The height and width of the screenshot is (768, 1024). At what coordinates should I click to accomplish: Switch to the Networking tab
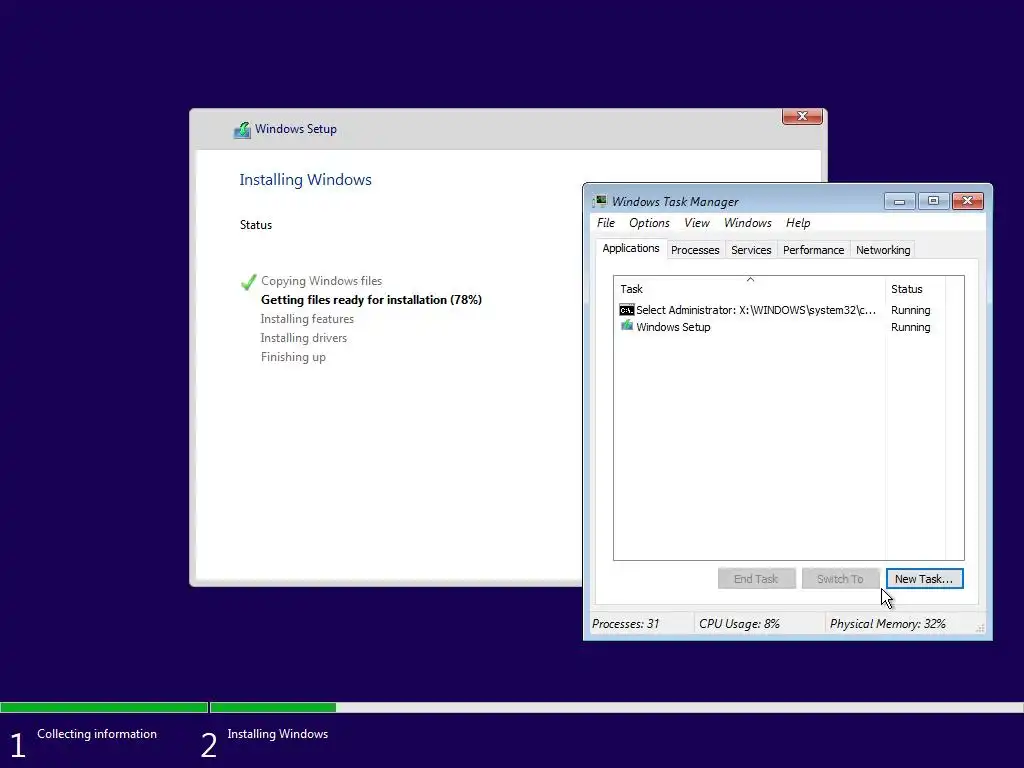883,250
